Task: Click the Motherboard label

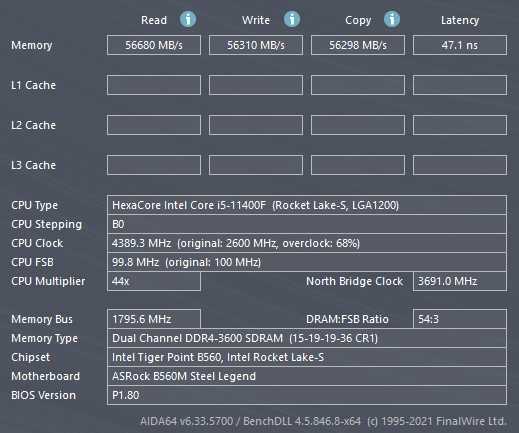Action: 45,376
